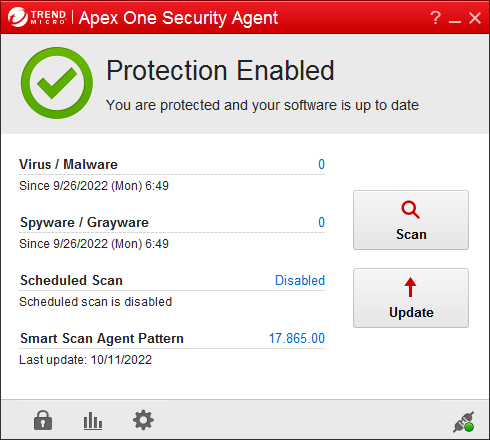490x440 pixels.
Task: Start a scan with the Scan button
Action: pos(411,220)
